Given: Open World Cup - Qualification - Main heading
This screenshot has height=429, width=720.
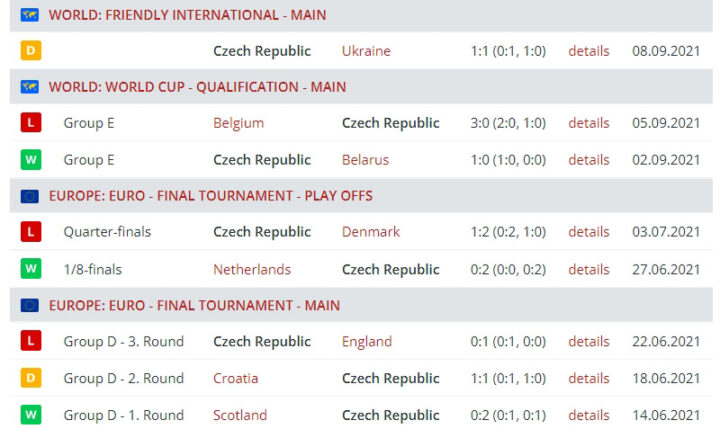Looking at the screenshot, I should coord(197,87).
